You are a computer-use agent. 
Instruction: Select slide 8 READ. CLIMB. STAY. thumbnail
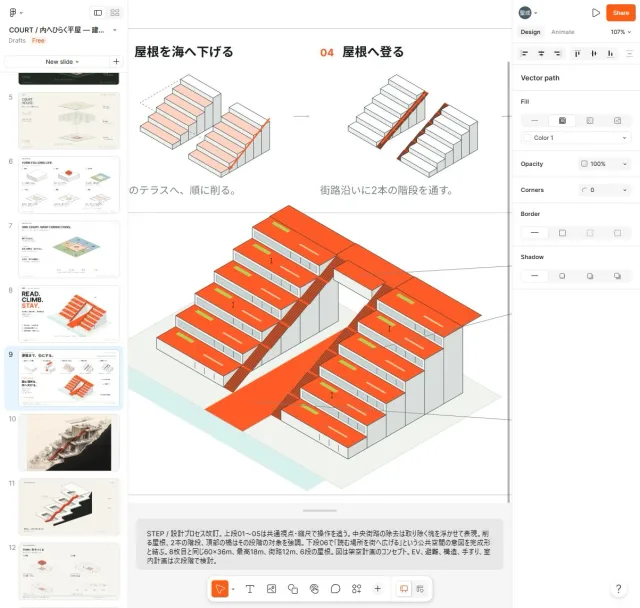click(69, 313)
